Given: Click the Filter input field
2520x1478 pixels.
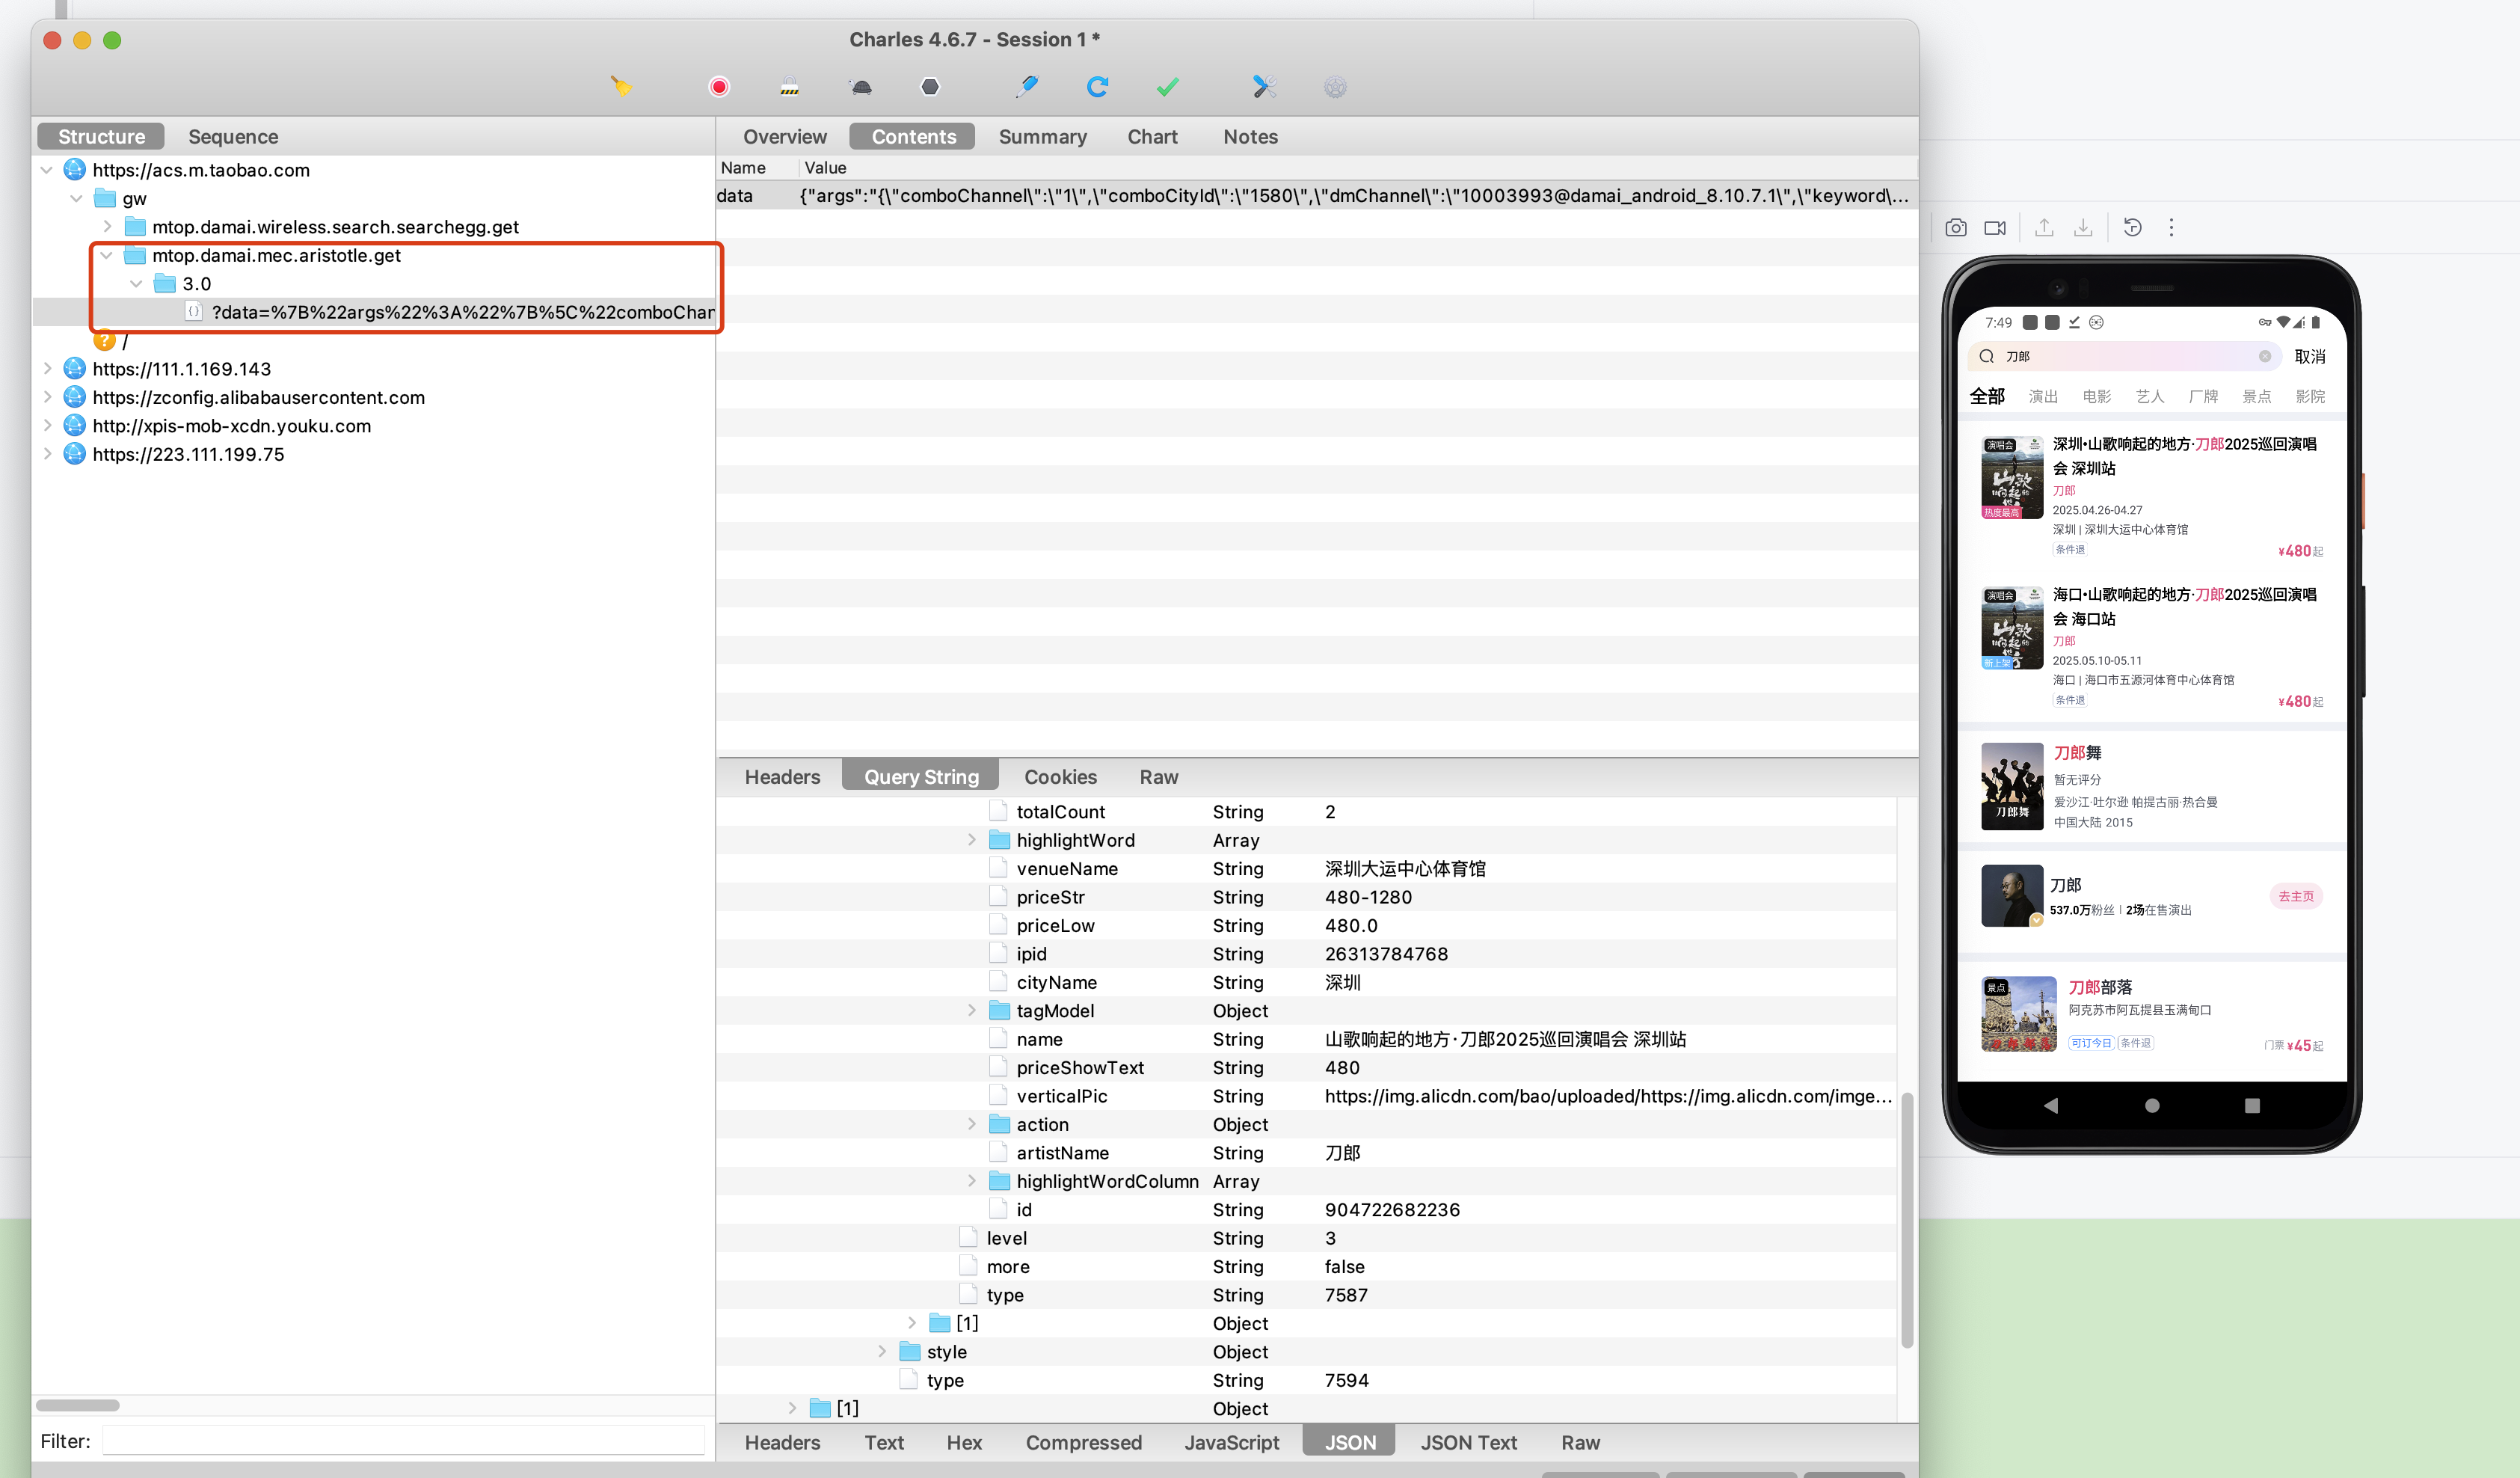Looking at the screenshot, I should coord(404,1441).
